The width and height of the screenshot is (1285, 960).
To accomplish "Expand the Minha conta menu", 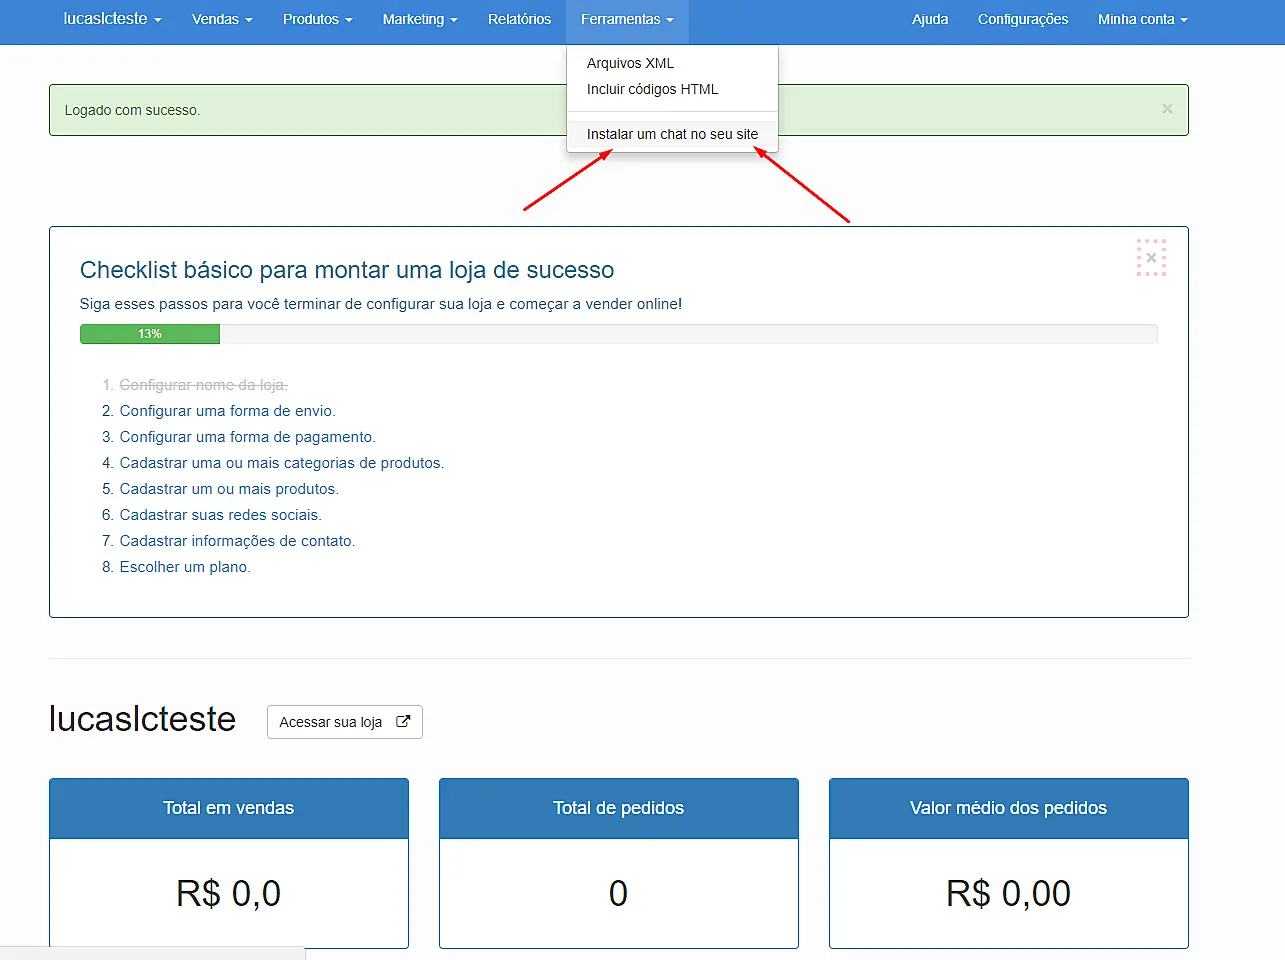I will click(x=1142, y=19).
